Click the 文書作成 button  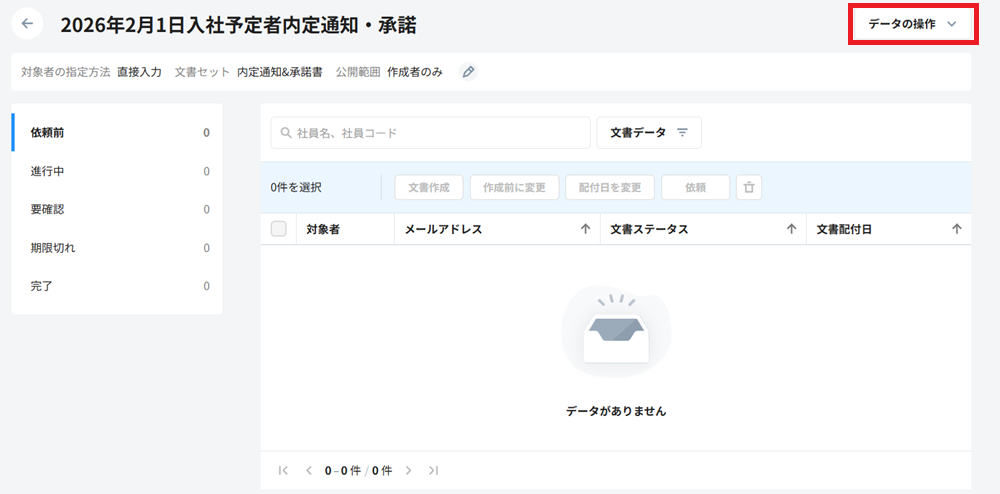(429, 187)
